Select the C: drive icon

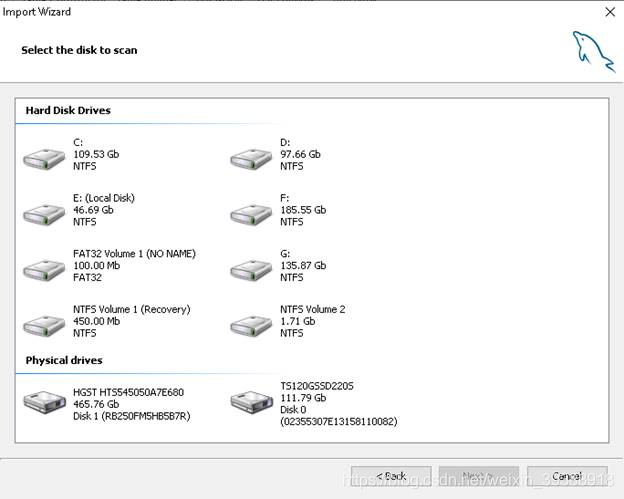pos(45,158)
